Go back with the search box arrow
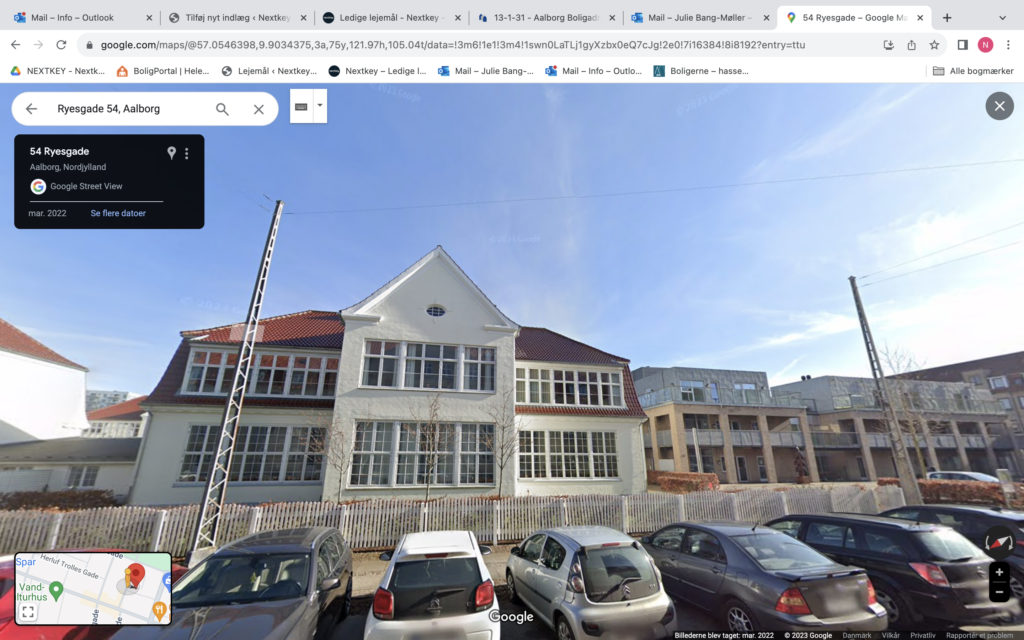 tap(31, 109)
